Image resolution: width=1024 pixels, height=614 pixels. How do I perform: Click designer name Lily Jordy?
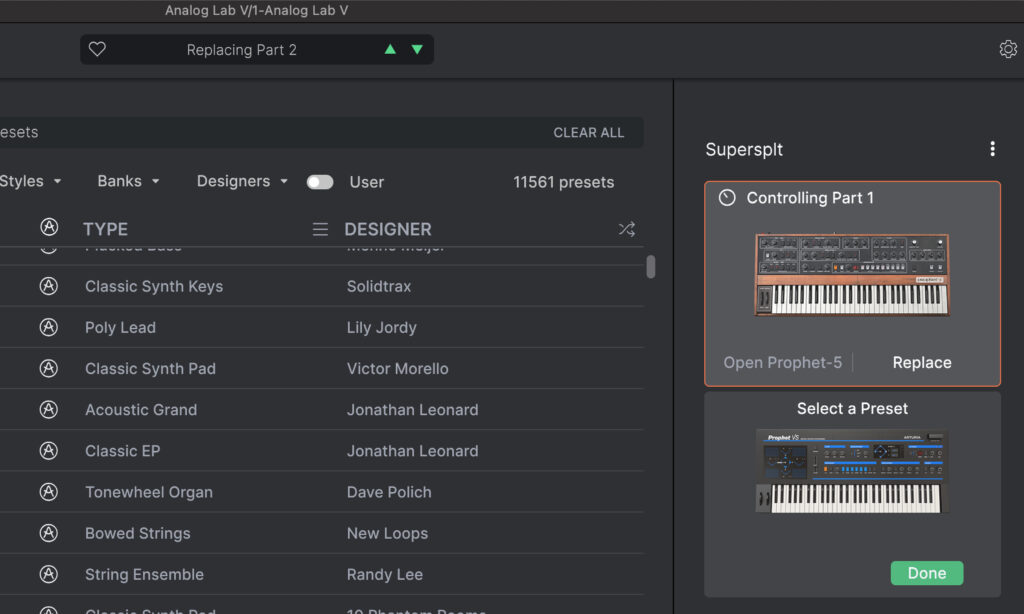381,327
